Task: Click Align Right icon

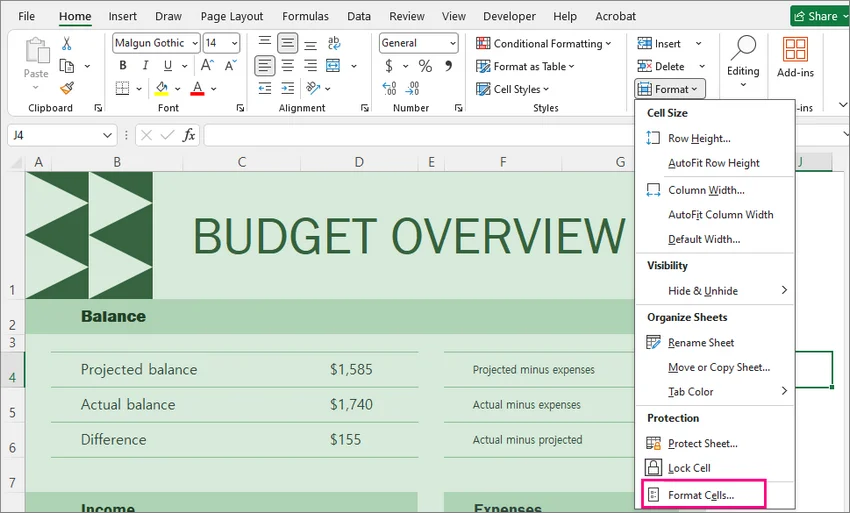Action: coord(310,66)
